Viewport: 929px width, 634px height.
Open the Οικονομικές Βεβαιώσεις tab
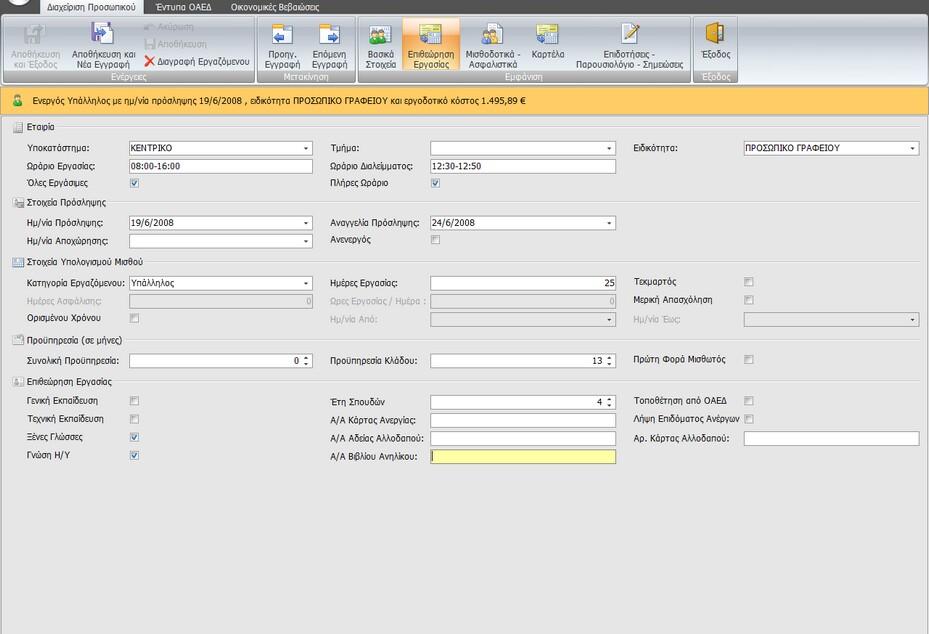(275, 7)
